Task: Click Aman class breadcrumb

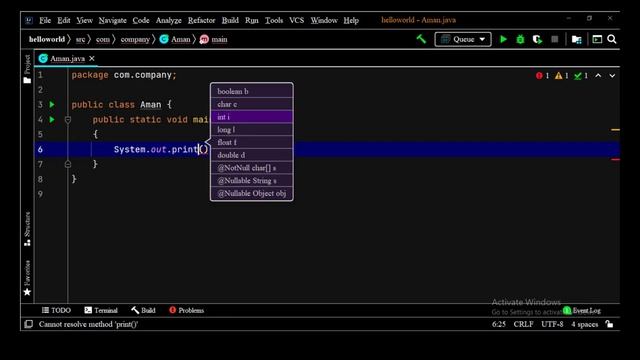Action: pyautogui.click(x=175, y=39)
